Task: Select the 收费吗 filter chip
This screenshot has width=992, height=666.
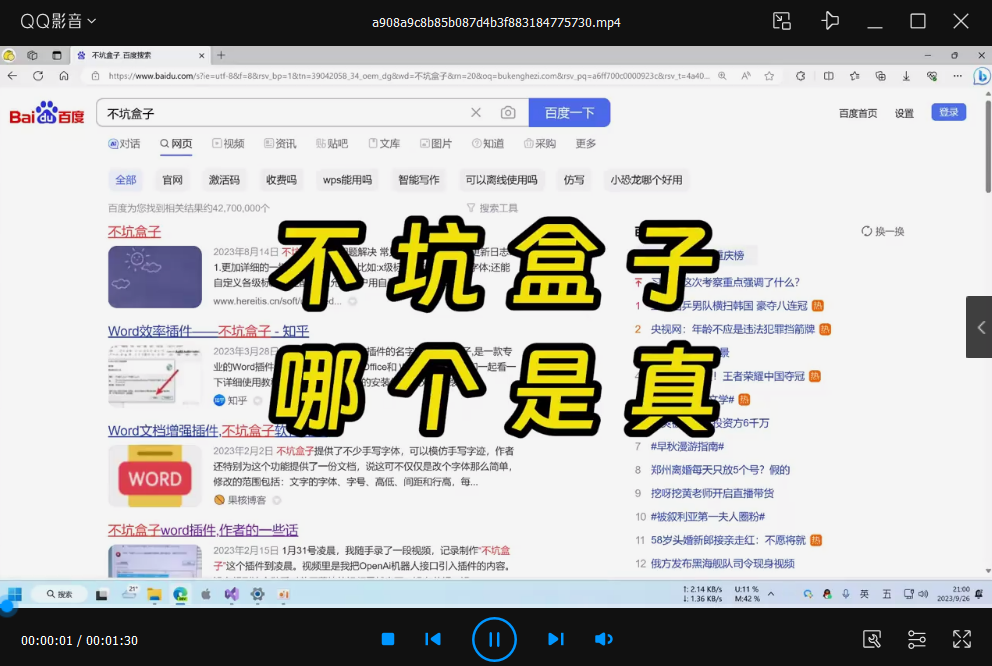Action: pos(281,180)
